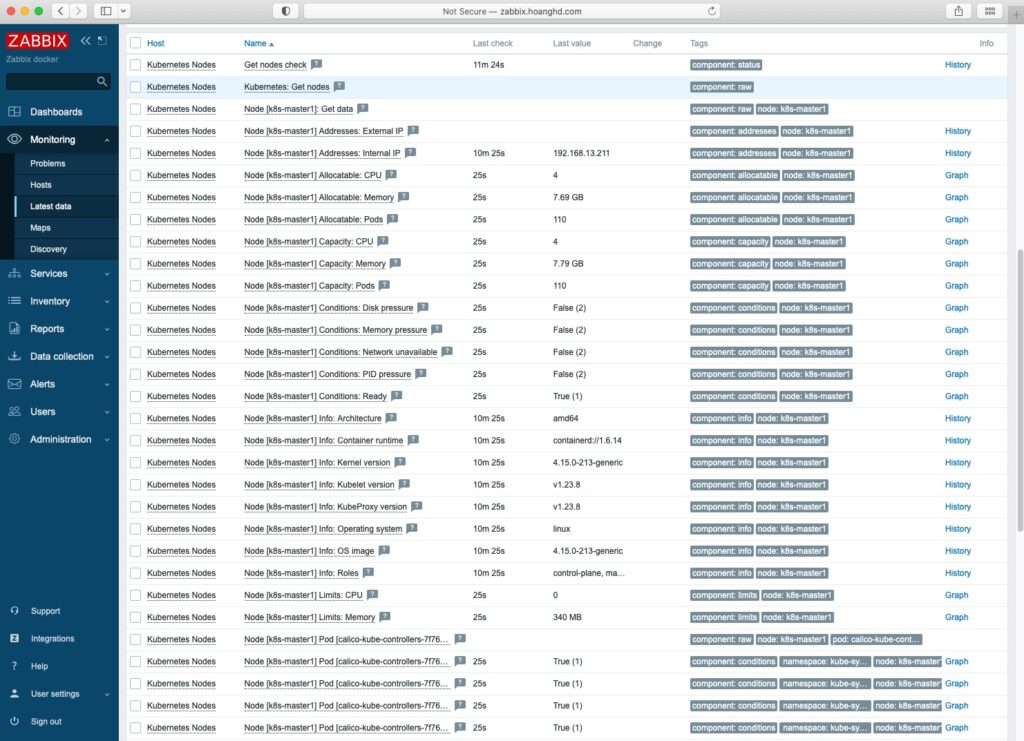Check the Conditions: PID pressure row checkbox

tap(135, 374)
